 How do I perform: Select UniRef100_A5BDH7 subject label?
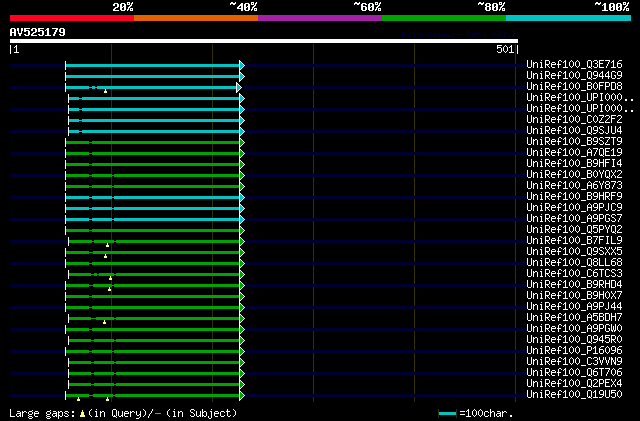574,318
